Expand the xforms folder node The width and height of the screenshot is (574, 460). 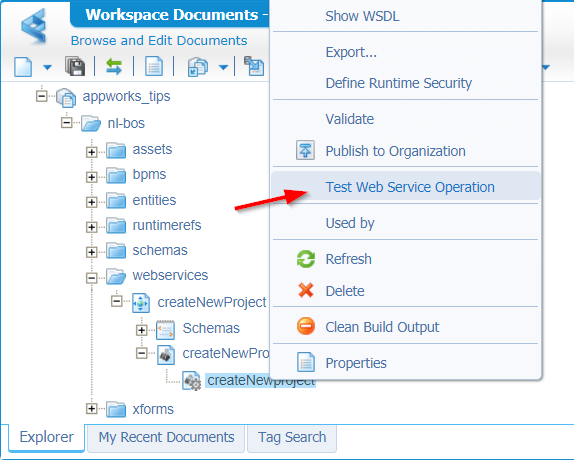92,408
